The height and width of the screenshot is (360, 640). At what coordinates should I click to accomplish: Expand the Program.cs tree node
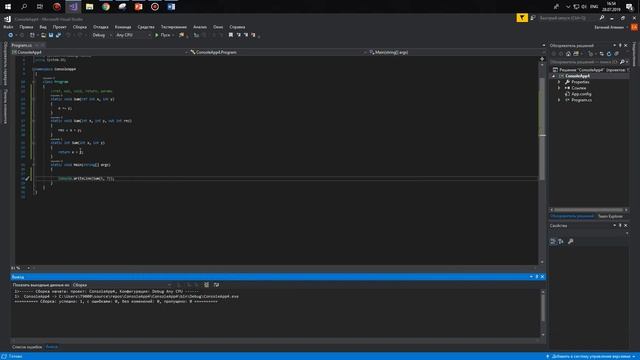click(x=559, y=100)
